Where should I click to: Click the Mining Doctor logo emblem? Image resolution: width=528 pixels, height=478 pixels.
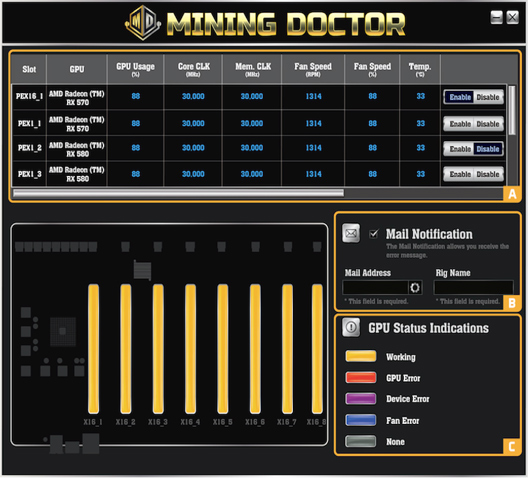(x=143, y=23)
